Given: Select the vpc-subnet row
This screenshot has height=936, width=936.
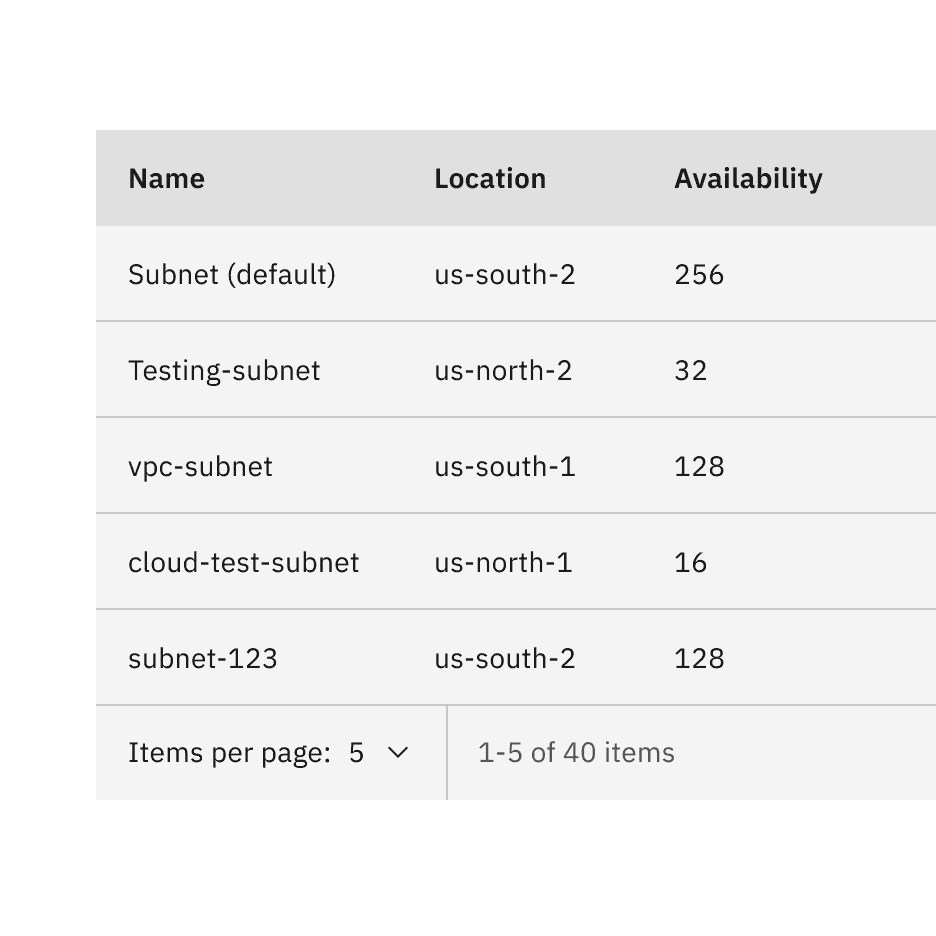Looking at the screenshot, I should [515, 466].
